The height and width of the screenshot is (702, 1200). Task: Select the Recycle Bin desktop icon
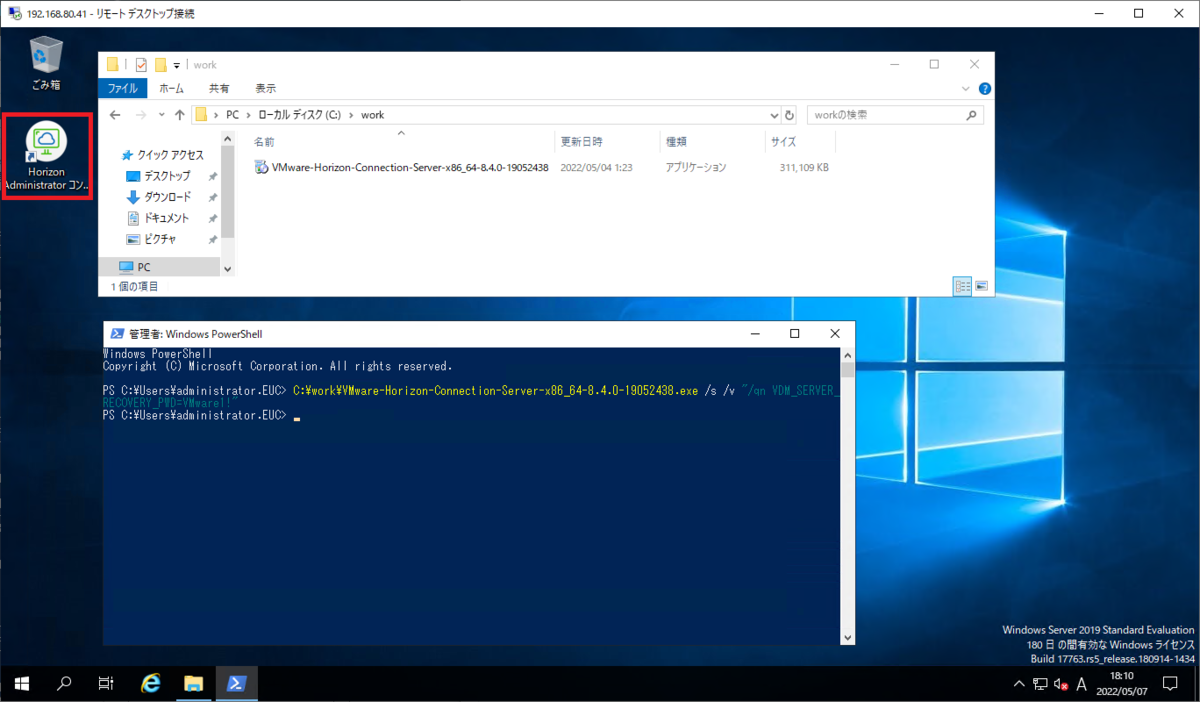[x=46, y=64]
